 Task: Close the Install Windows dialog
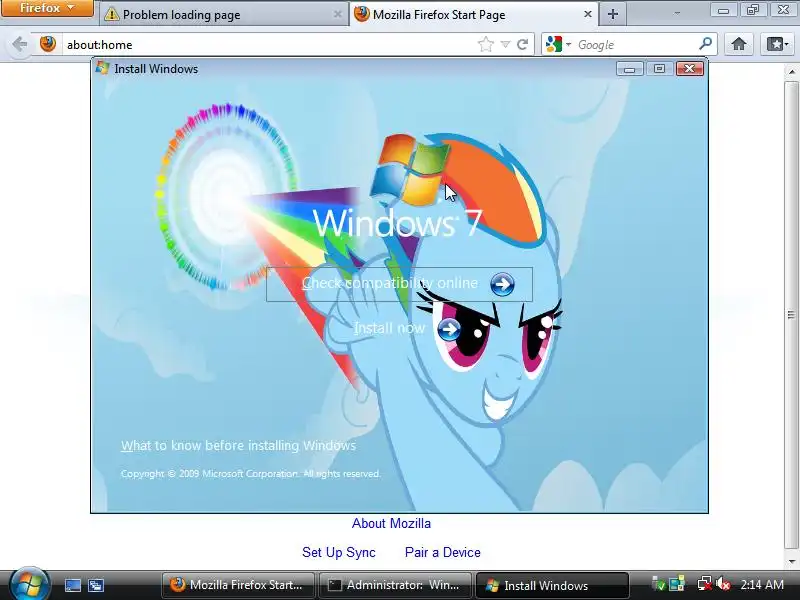coord(690,69)
